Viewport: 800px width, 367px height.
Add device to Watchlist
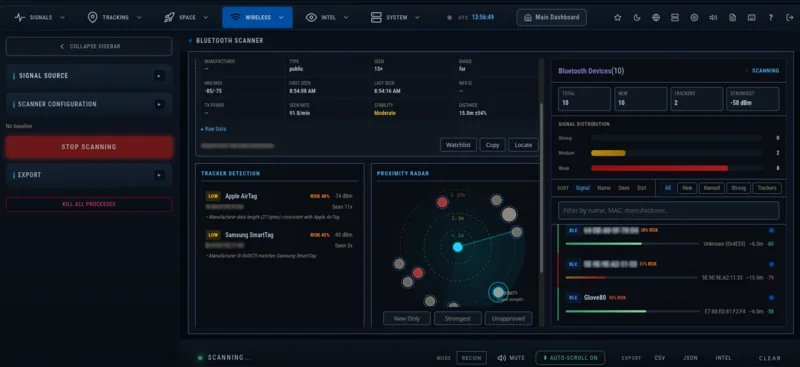[458, 145]
